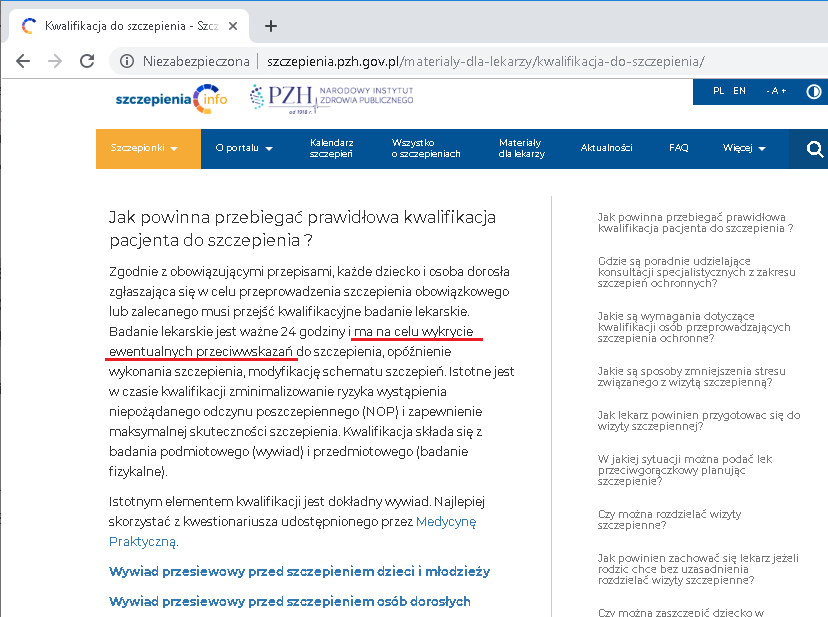Screen dimensions: 828x617
Task: Click the szczepienia.info logo
Action: coord(171,98)
